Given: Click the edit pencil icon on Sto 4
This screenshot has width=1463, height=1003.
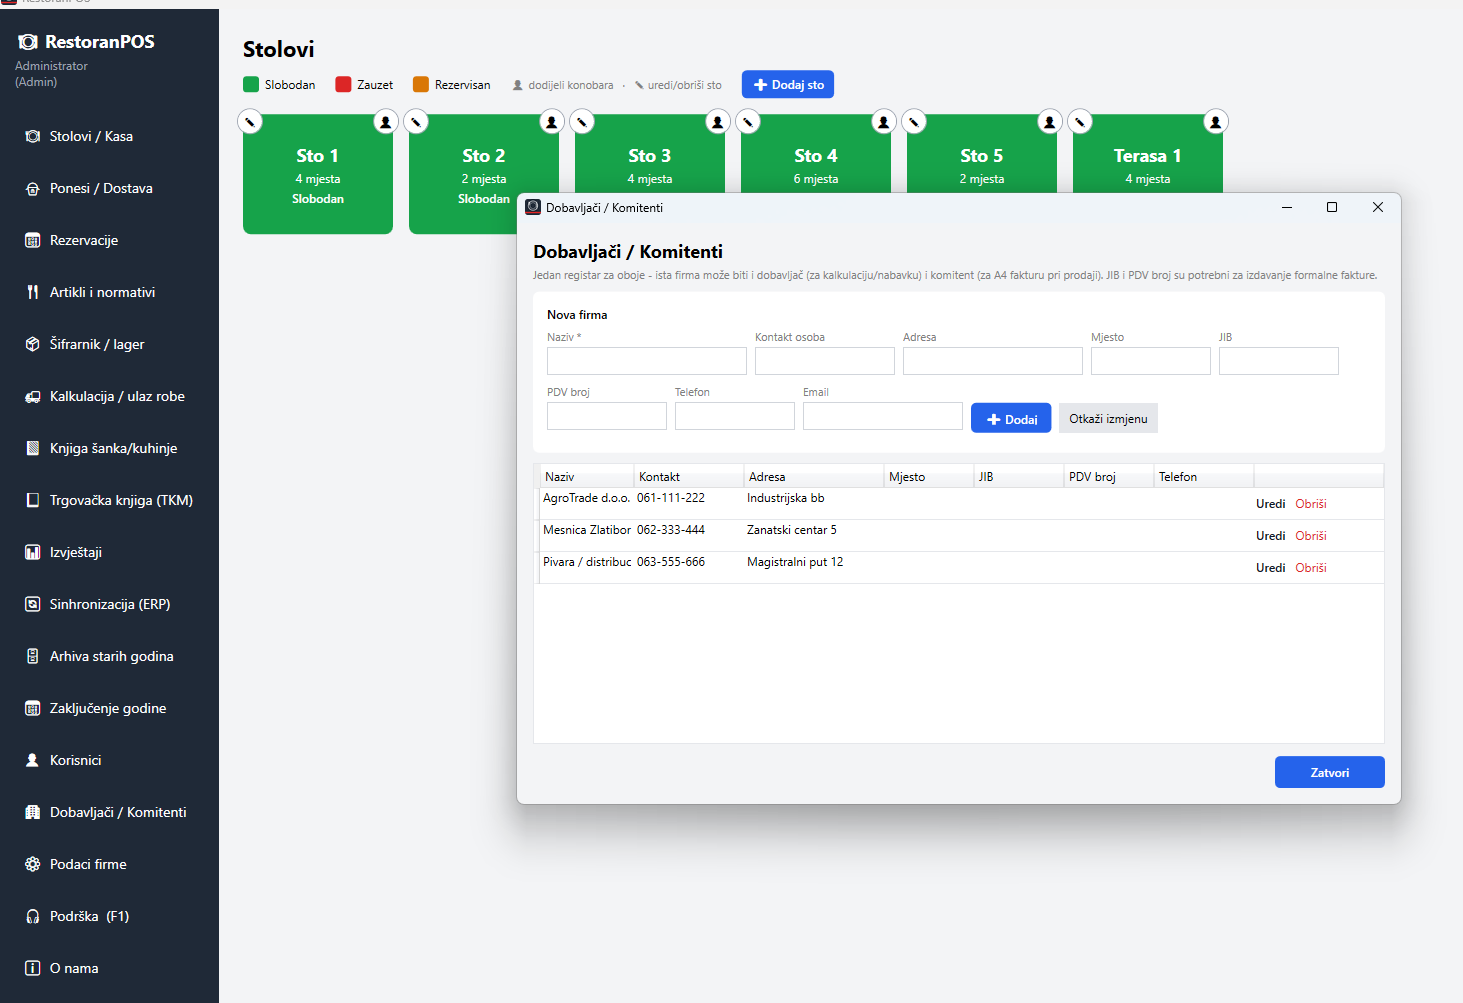Looking at the screenshot, I should click(748, 122).
